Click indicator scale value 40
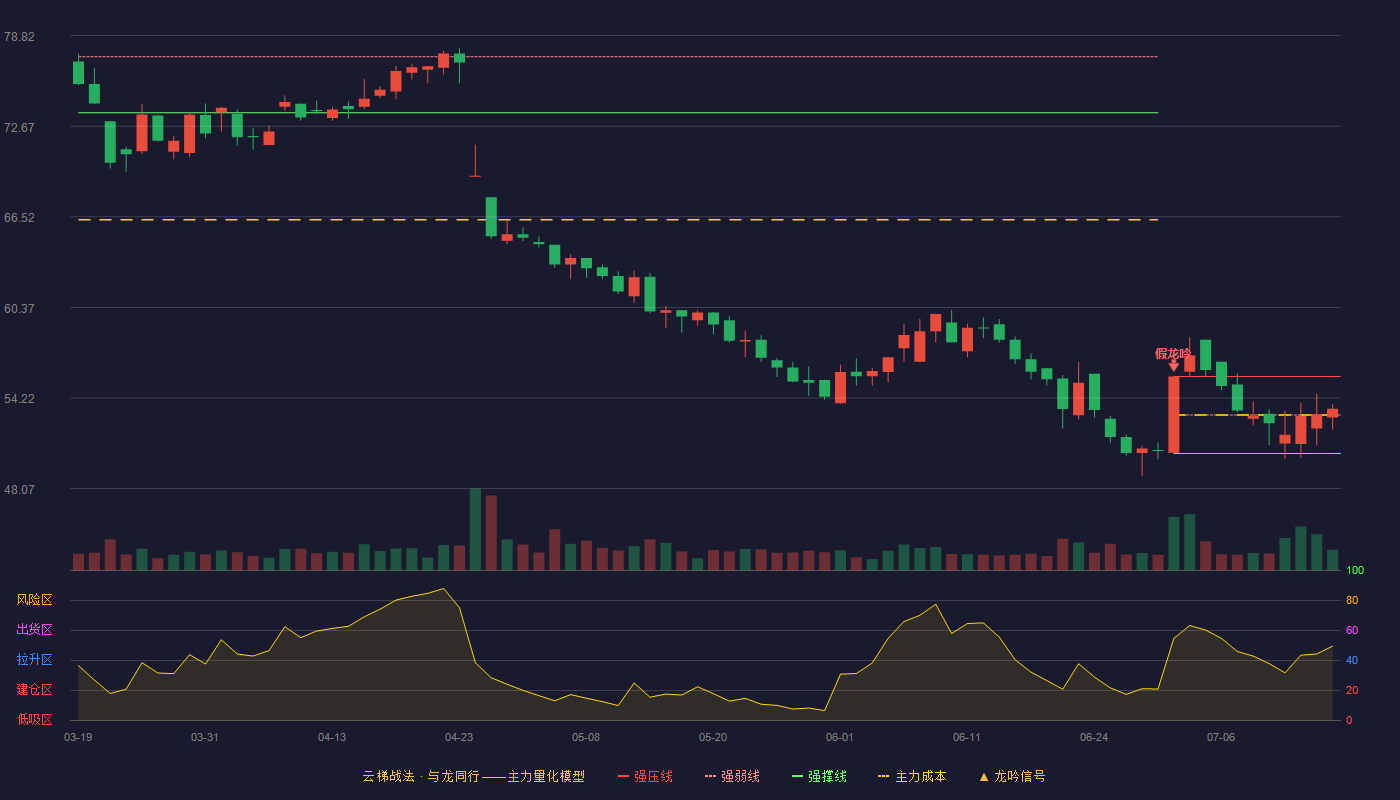This screenshot has height=800, width=1400. 1352,660
